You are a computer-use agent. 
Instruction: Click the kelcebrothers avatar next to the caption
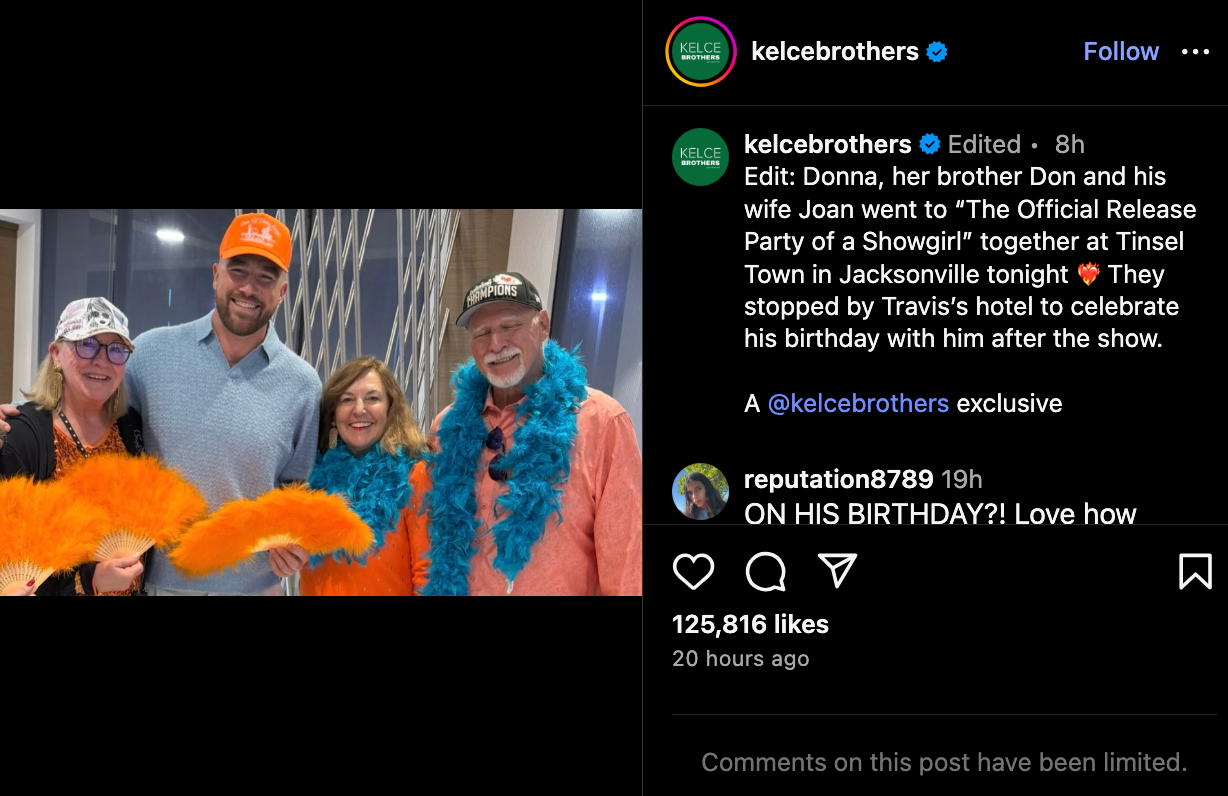pyautogui.click(x=701, y=157)
